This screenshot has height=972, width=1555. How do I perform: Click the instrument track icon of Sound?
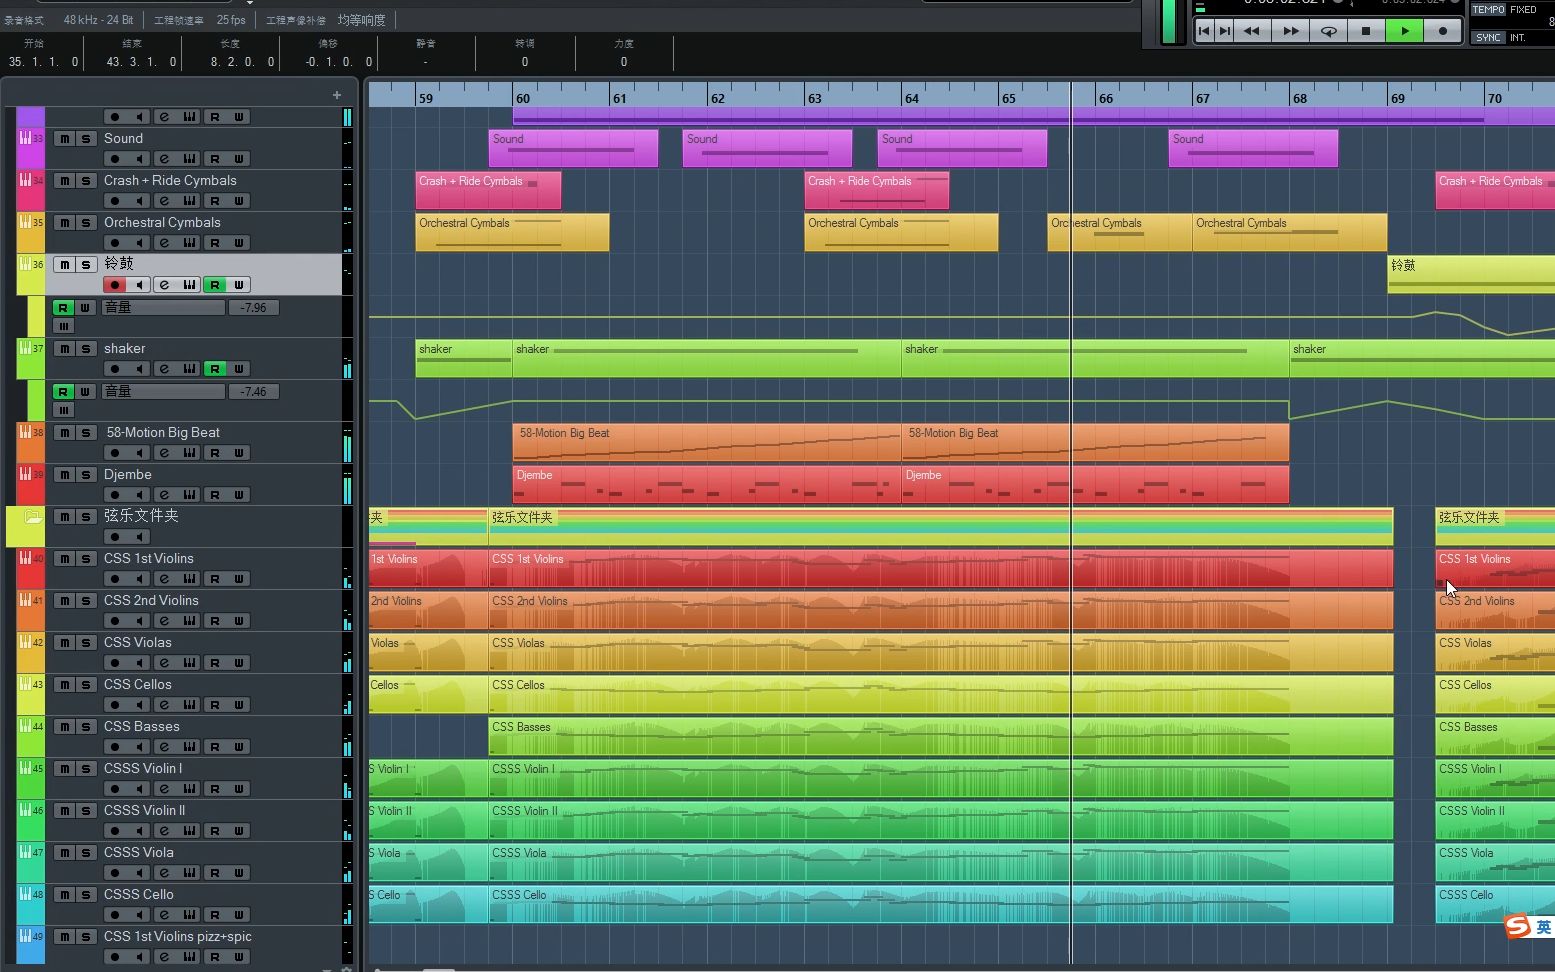pyautogui.click(x=25, y=138)
